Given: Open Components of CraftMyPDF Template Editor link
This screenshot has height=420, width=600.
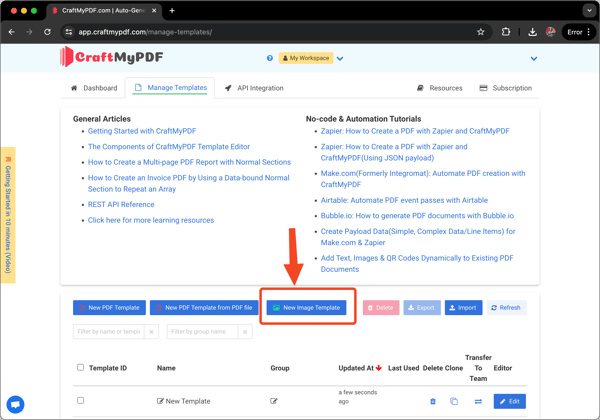Looking at the screenshot, I should click(x=169, y=147).
